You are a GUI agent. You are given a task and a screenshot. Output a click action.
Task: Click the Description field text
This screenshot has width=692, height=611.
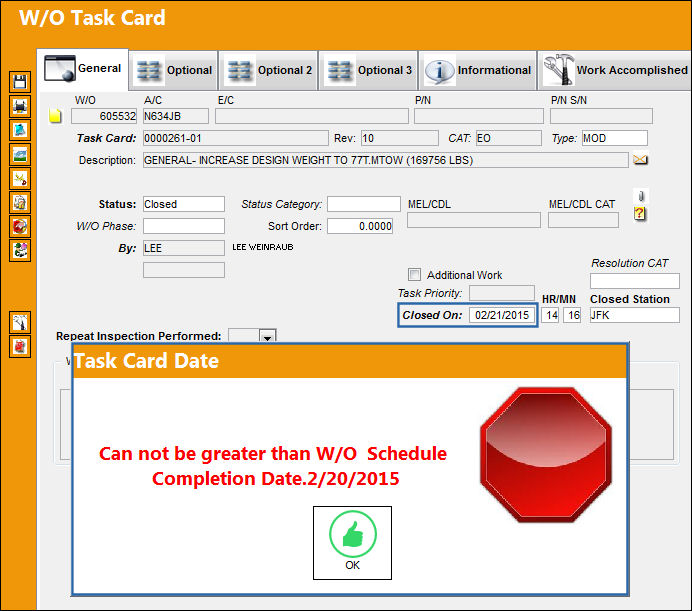point(385,160)
